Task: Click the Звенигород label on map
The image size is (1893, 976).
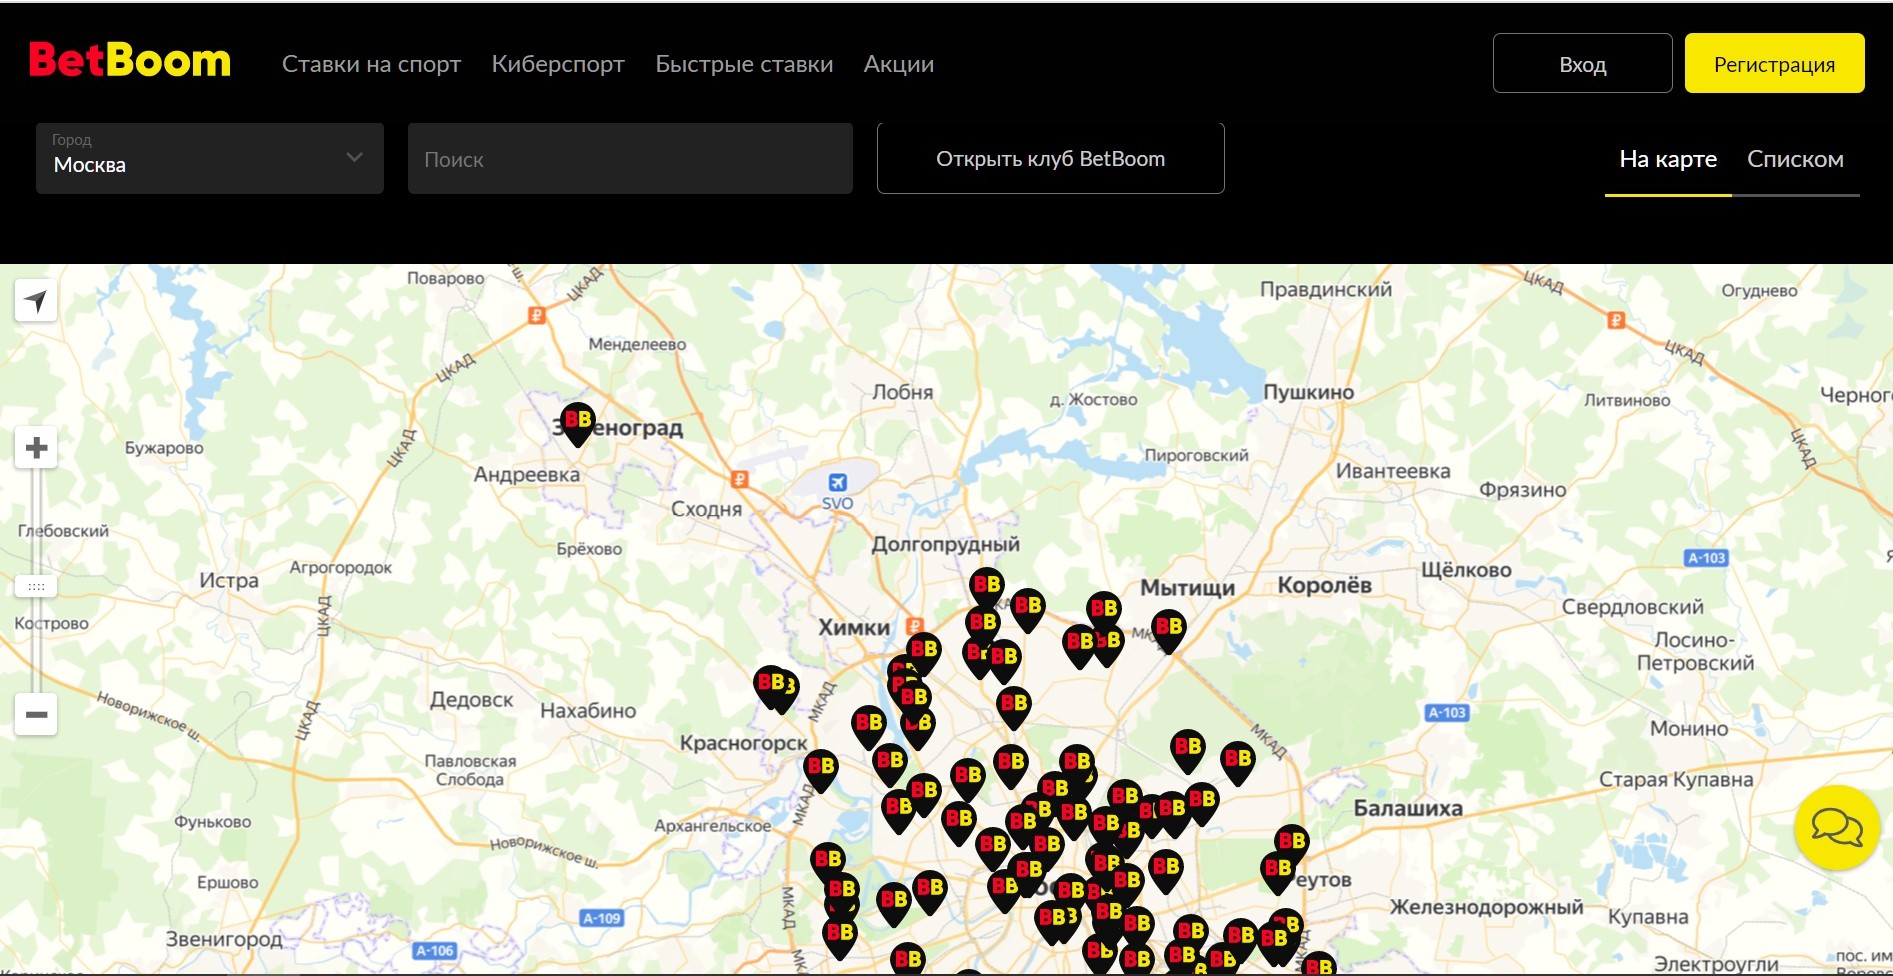Action: coord(224,939)
